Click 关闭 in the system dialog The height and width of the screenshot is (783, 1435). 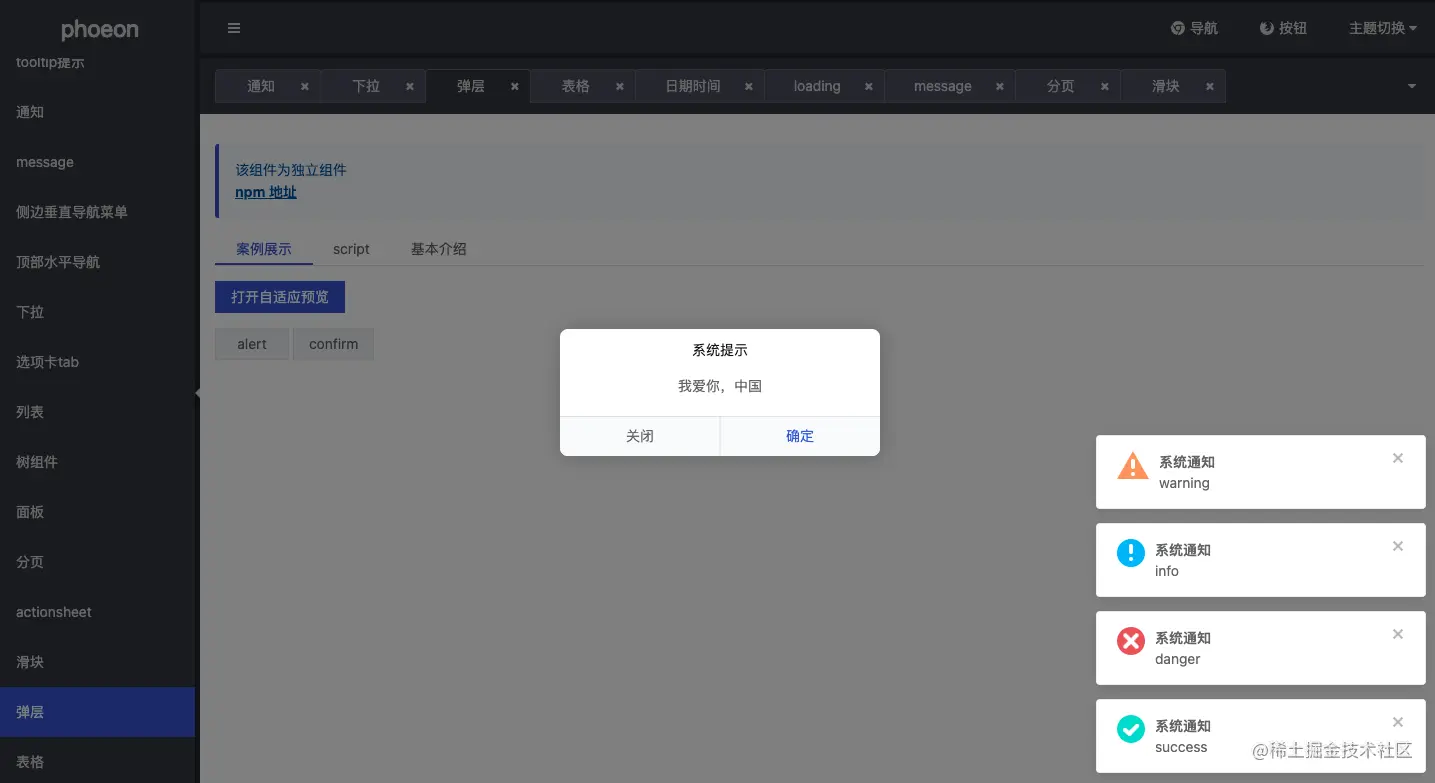tap(640, 436)
